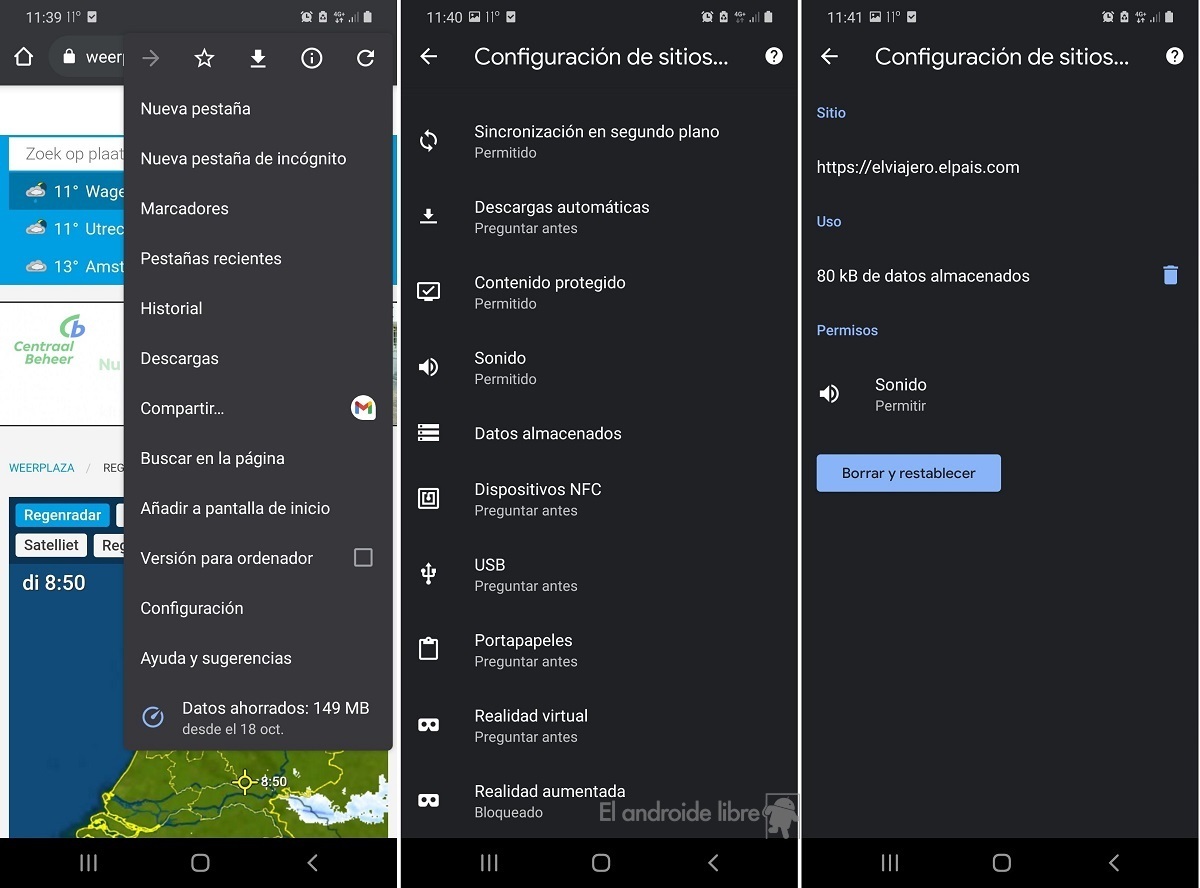
Task: Open Sonido permission on elviajero site
Action: pos(900,394)
